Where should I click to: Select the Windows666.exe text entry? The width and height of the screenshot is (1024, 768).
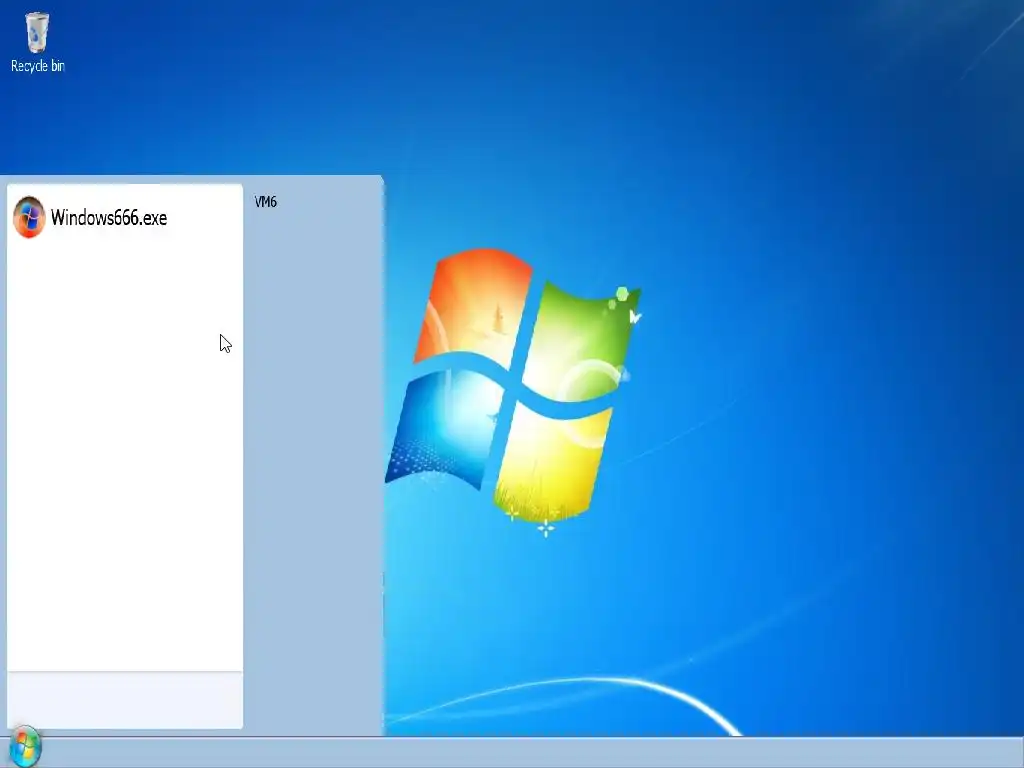(x=109, y=217)
